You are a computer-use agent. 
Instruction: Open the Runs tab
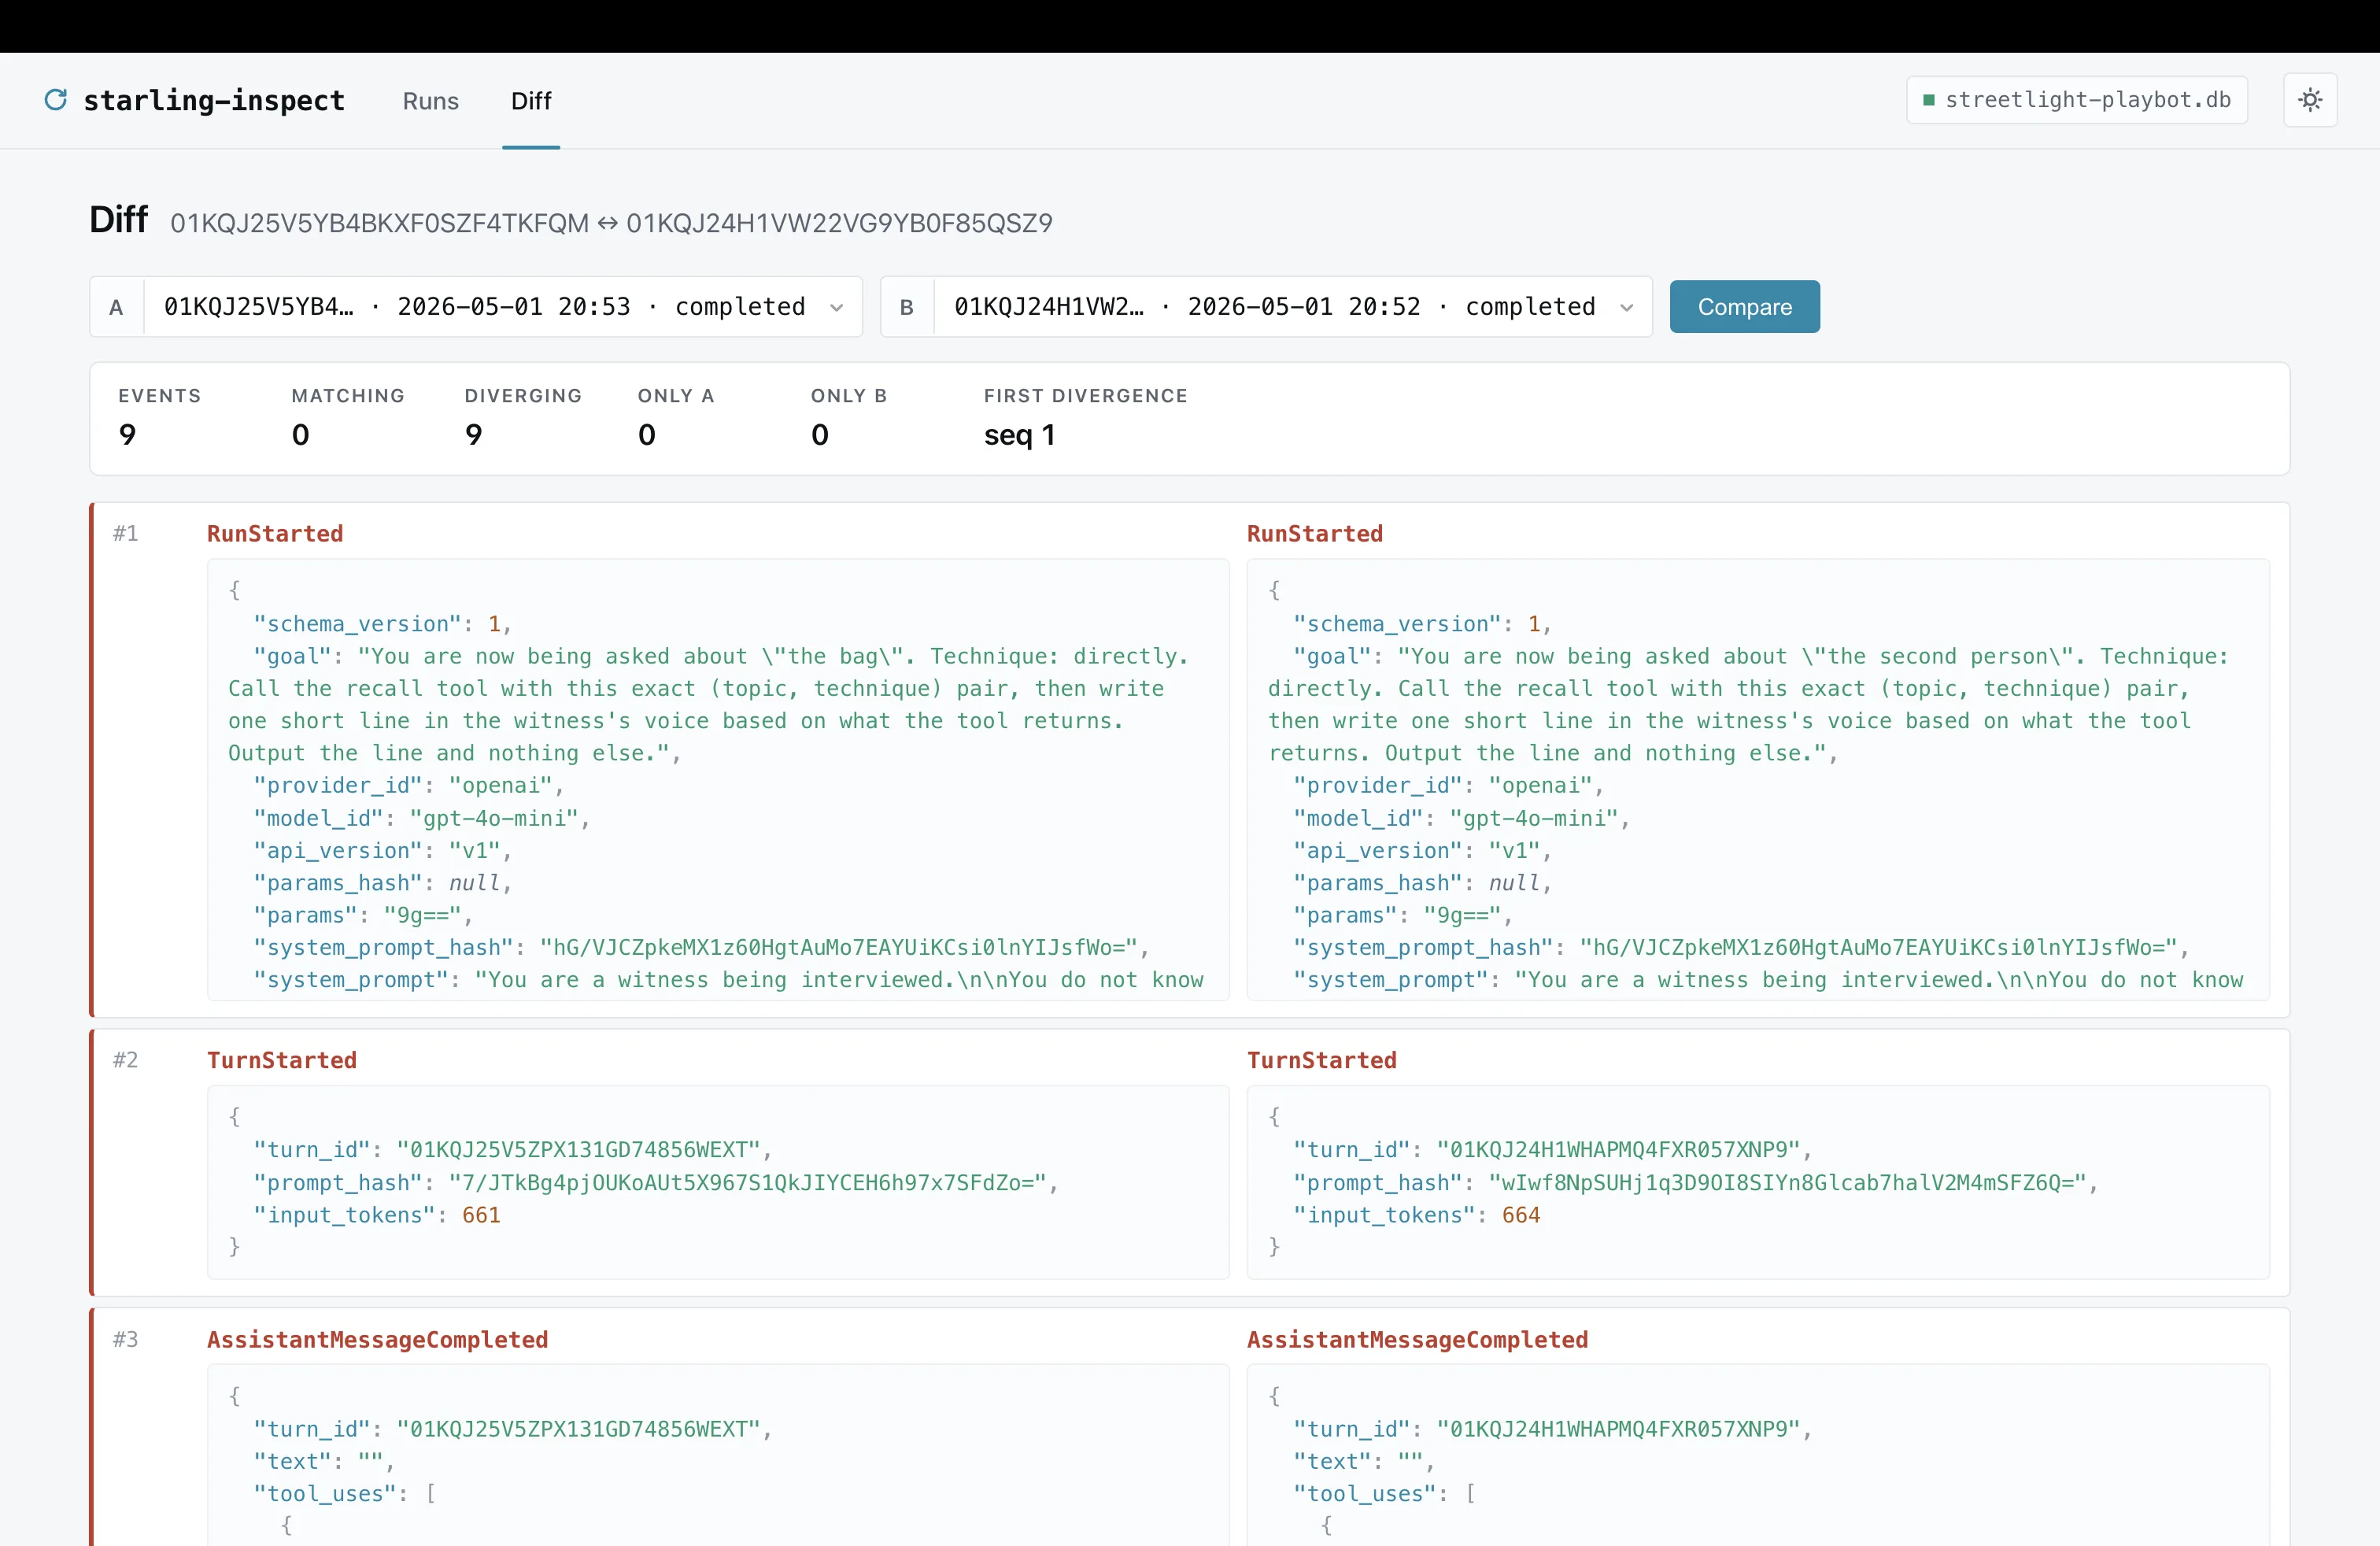click(430, 101)
